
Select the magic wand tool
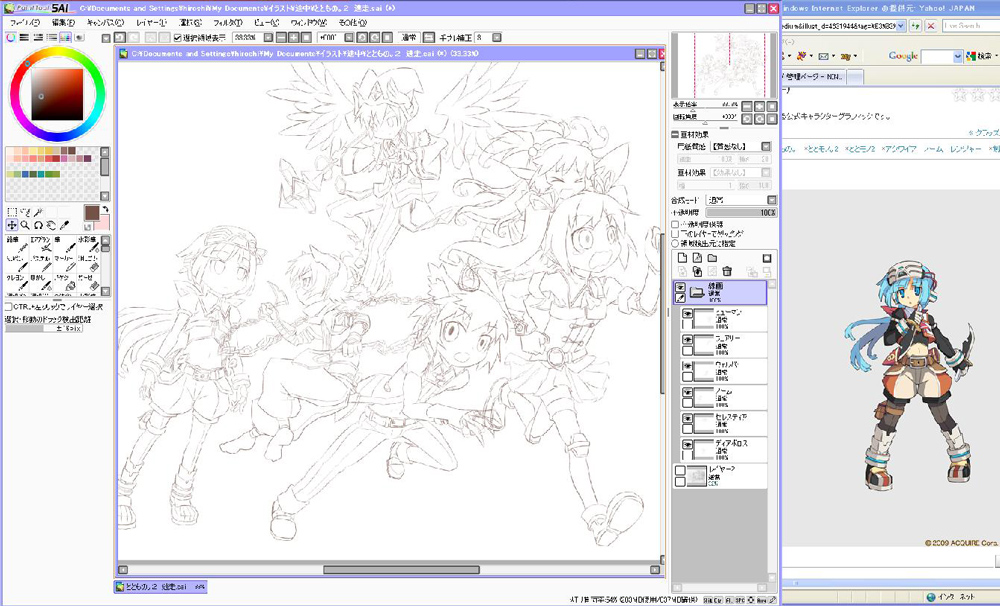click(38, 212)
